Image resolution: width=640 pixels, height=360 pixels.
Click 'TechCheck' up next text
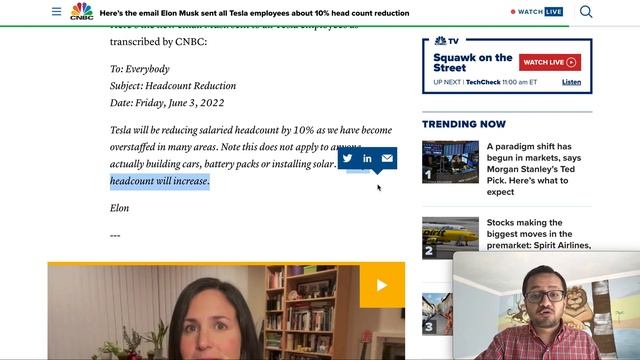click(483, 82)
